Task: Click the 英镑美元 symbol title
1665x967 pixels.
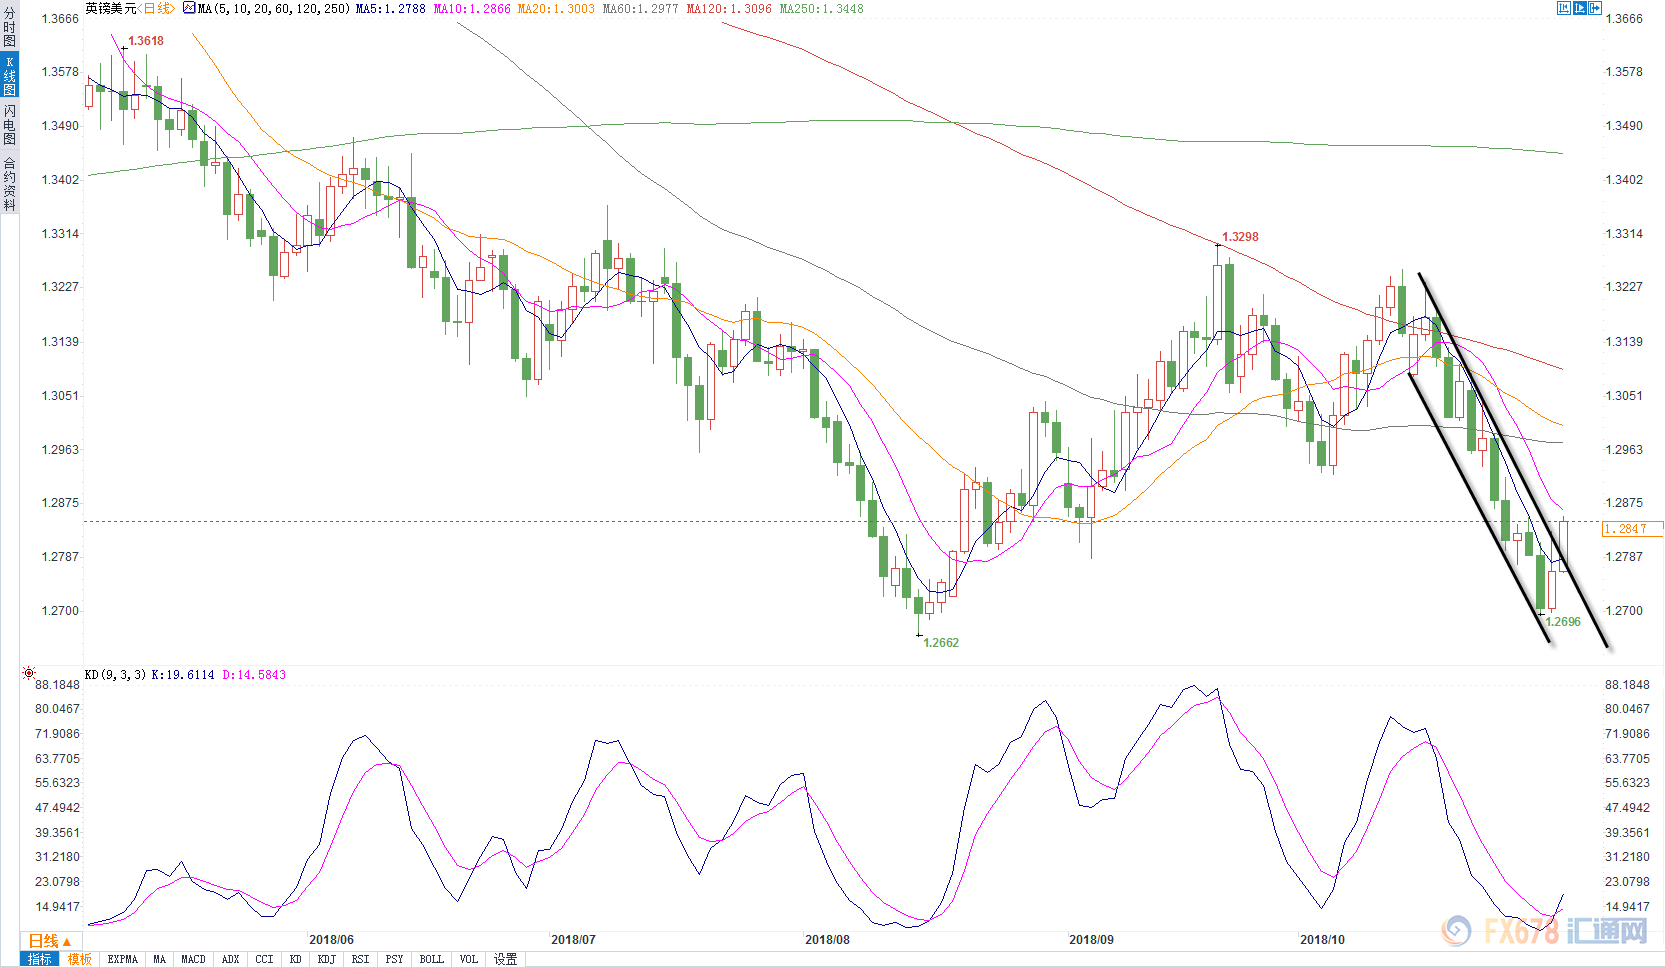Action: [111, 8]
